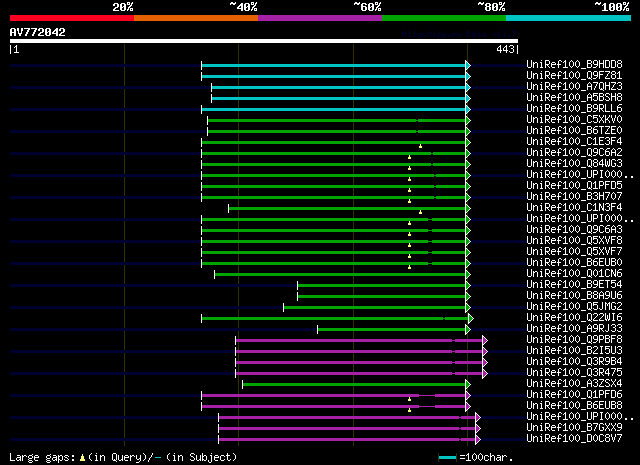This screenshot has width=640, height=465.
Task: Click the purple alignment bar for UniRef100_Q9PBF8
Action: (x=359, y=340)
